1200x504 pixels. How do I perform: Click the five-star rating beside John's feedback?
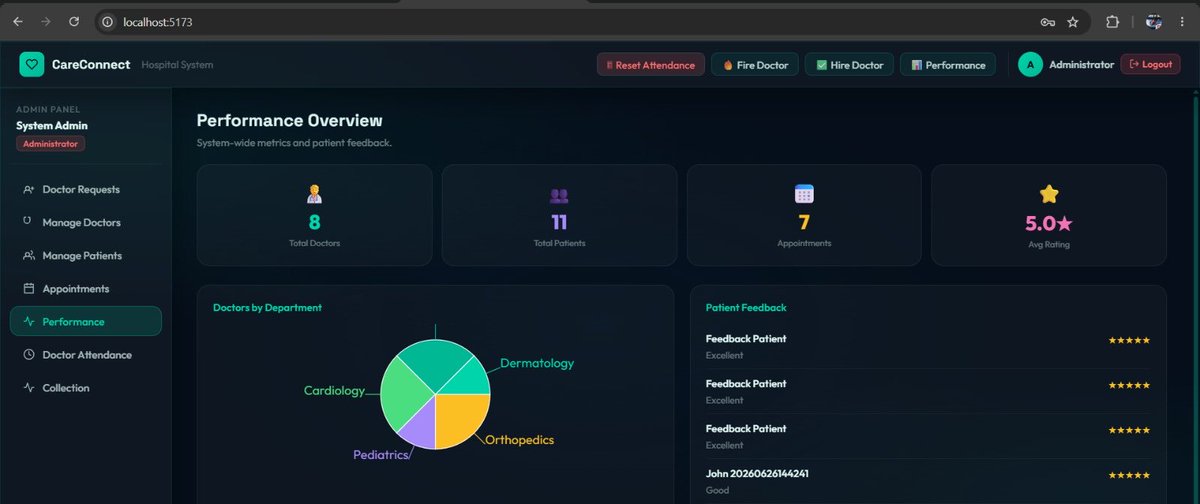(1129, 475)
